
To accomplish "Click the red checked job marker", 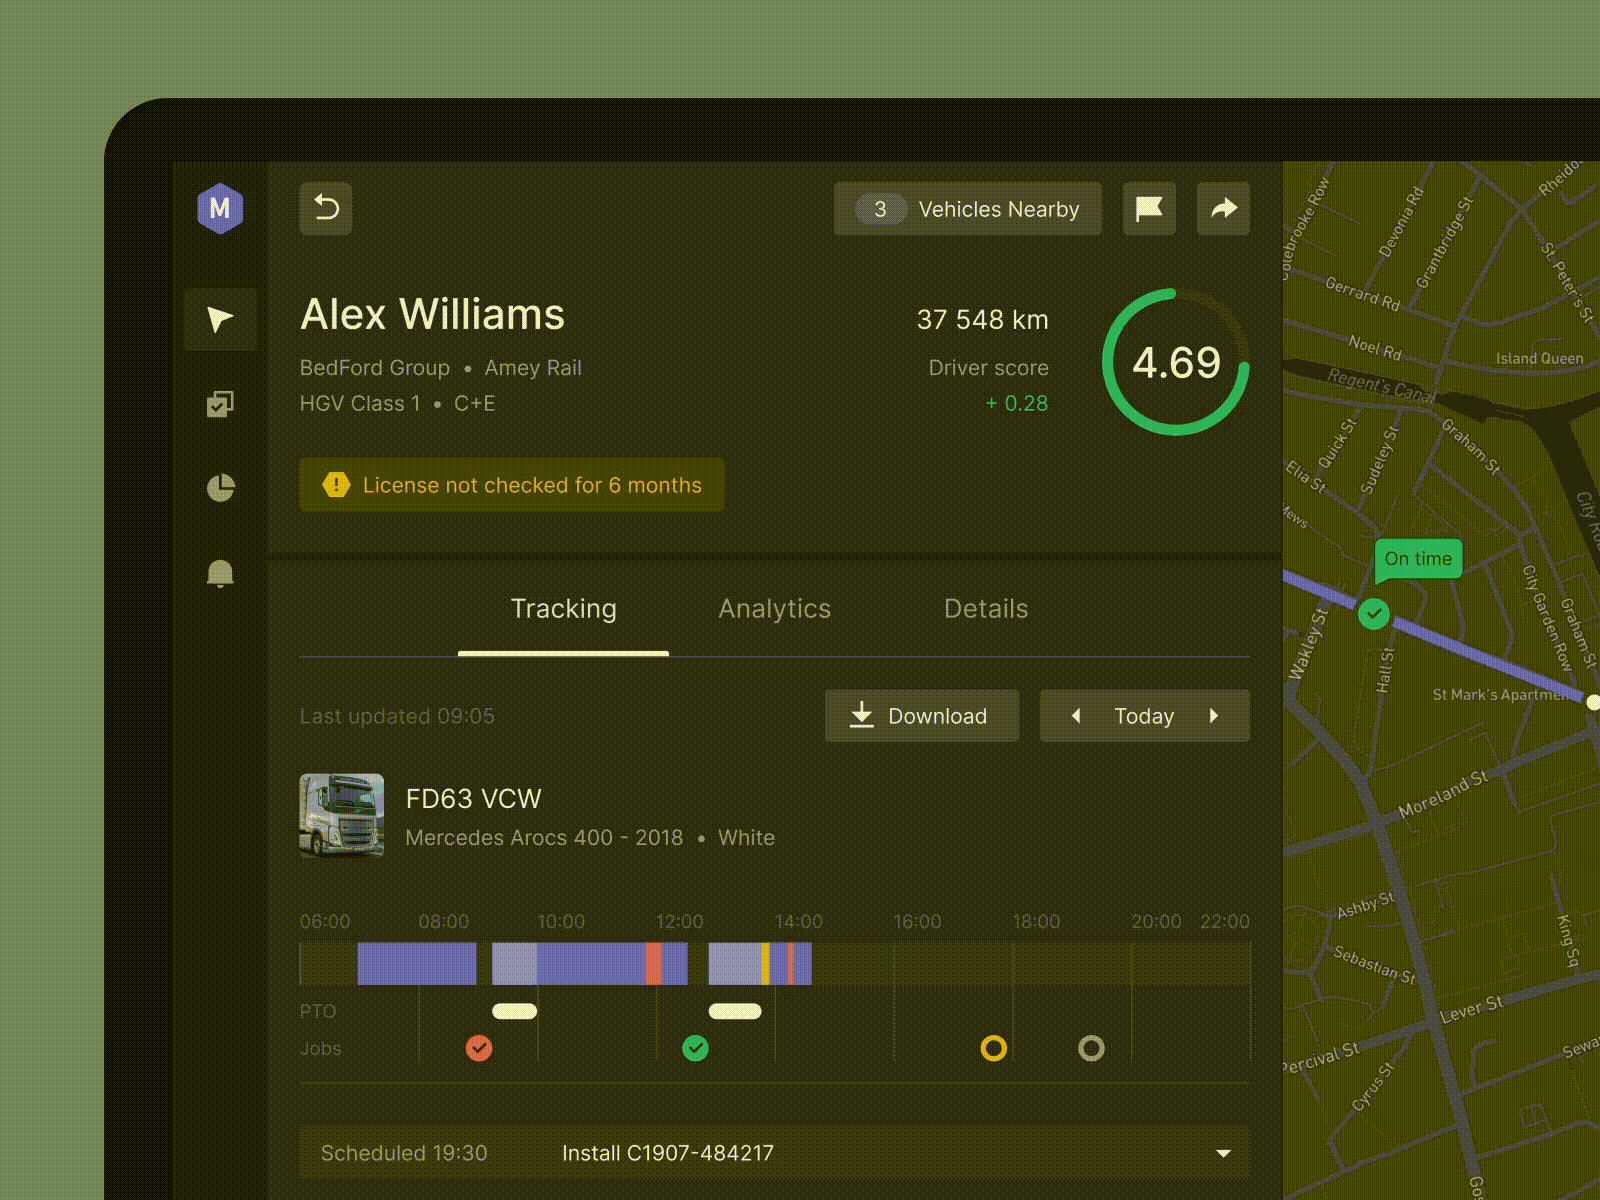I will (x=479, y=1048).
